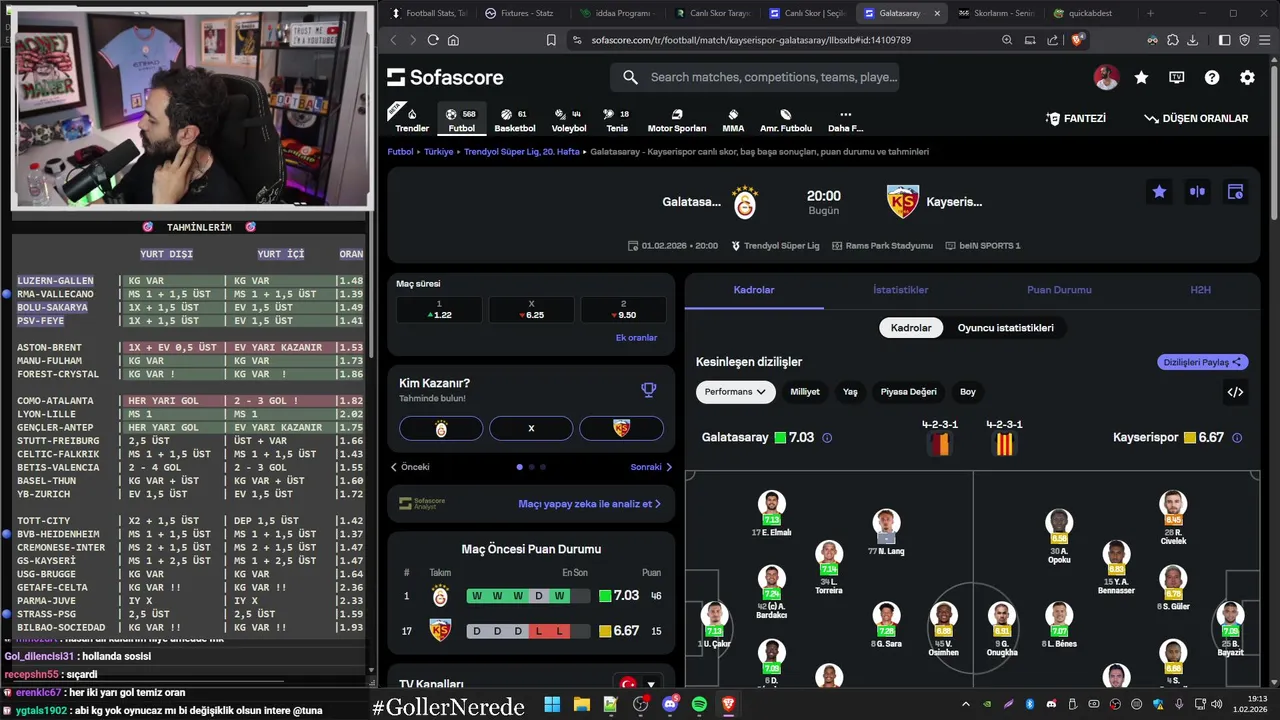Viewport: 1280px width, 720px height.
Task: Share the current page link
Action: click(x=1053, y=40)
